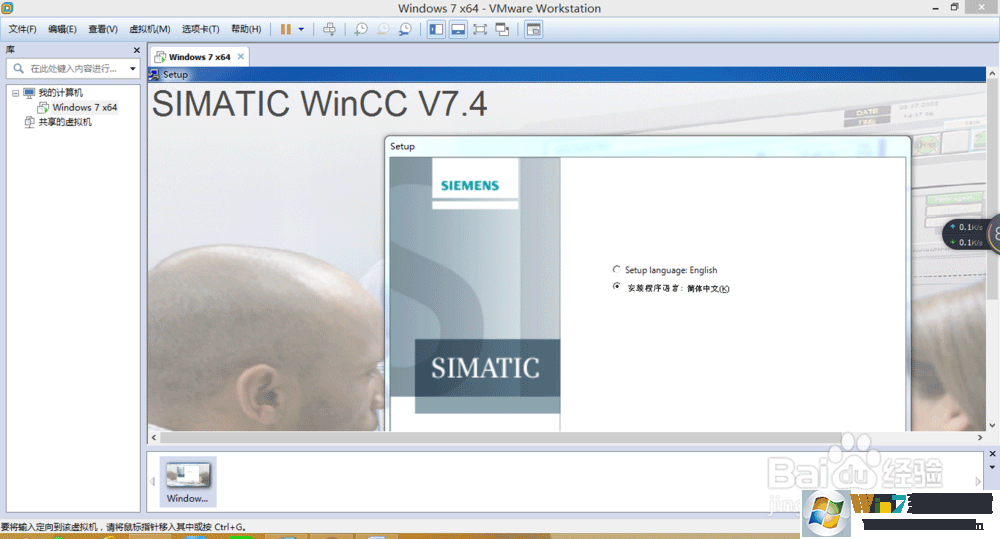Image resolution: width=1000 pixels, height=539 pixels.
Task: Enter full screen mode icon
Action: 480,30
